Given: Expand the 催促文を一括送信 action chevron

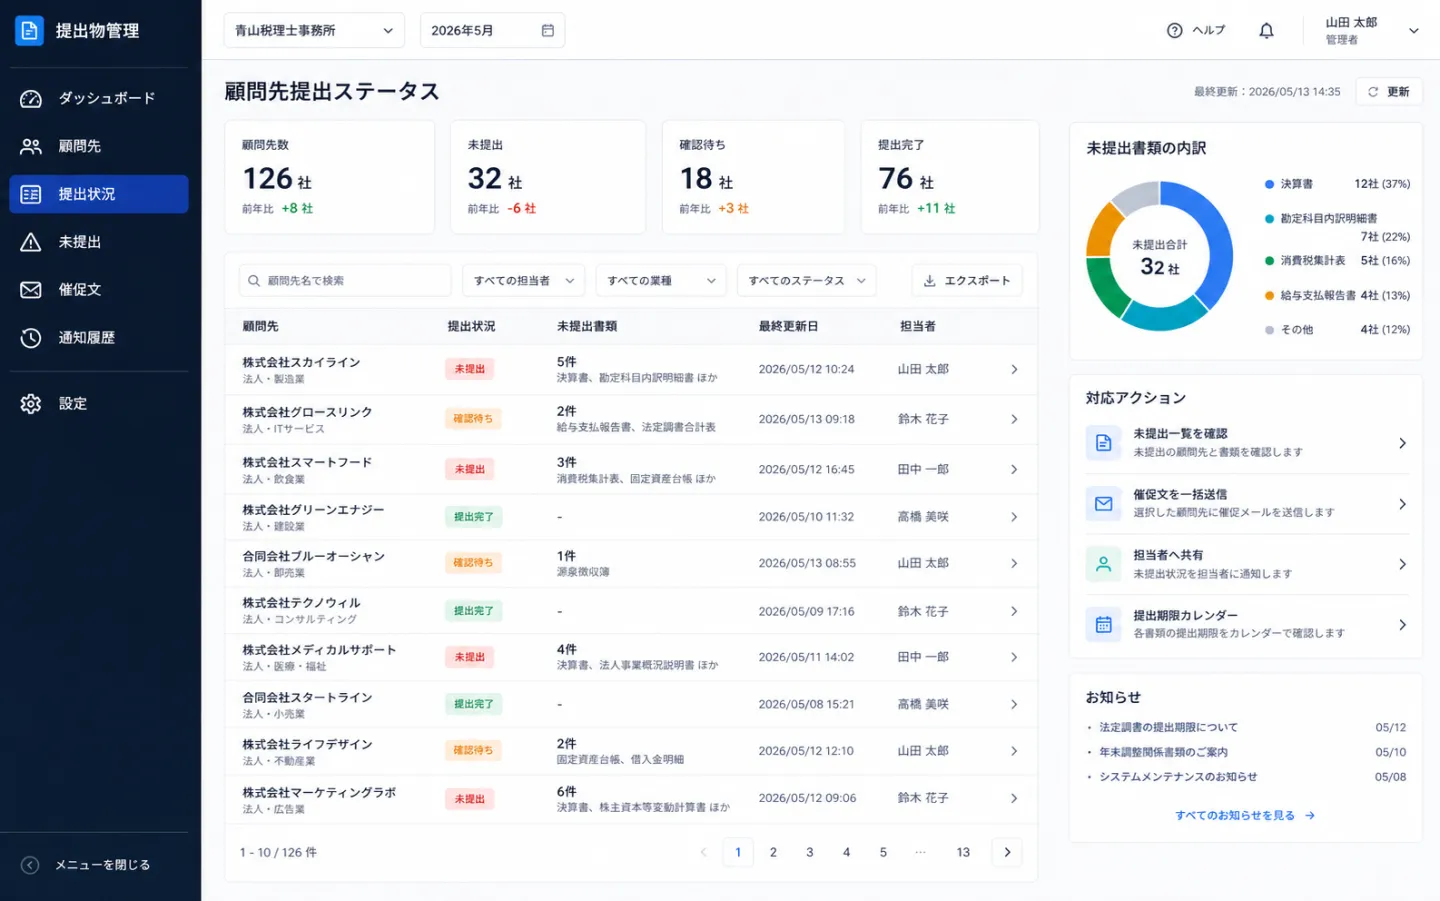Looking at the screenshot, I should (1402, 504).
